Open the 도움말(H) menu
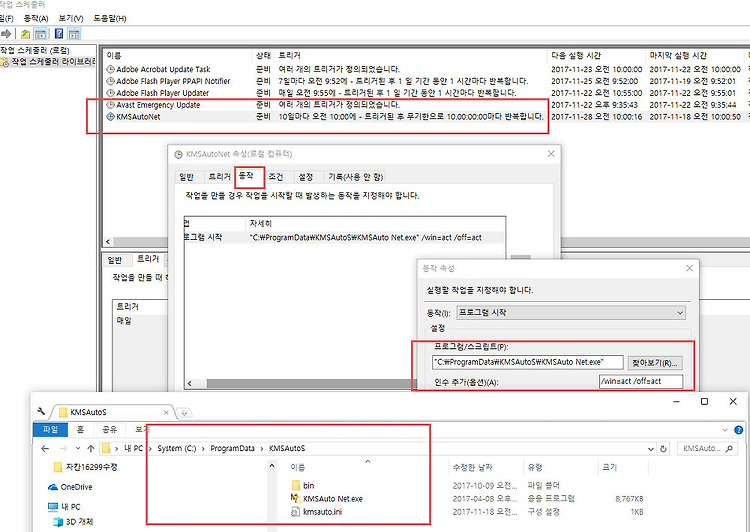750x532 pixels. [110, 18]
